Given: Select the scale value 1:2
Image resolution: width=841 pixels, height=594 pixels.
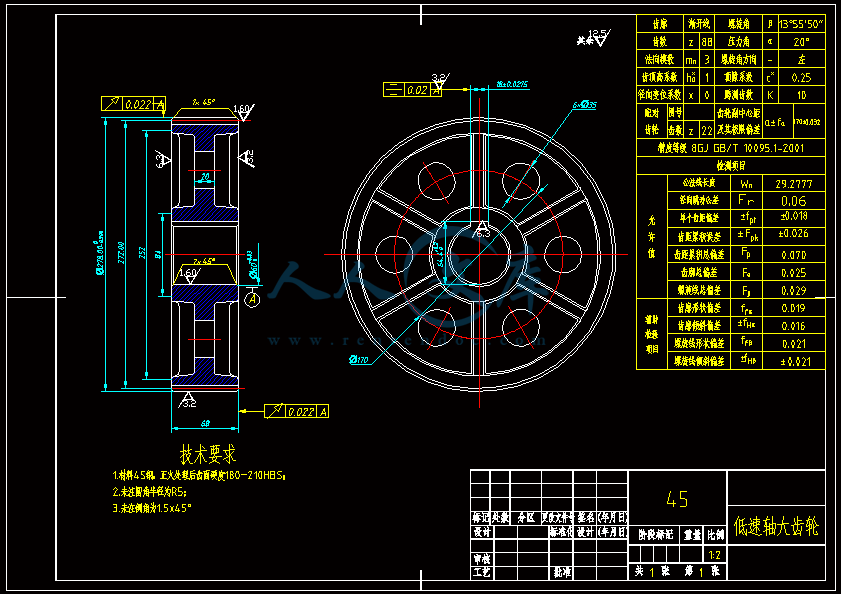Looking at the screenshot, I should tap(714, 555).
